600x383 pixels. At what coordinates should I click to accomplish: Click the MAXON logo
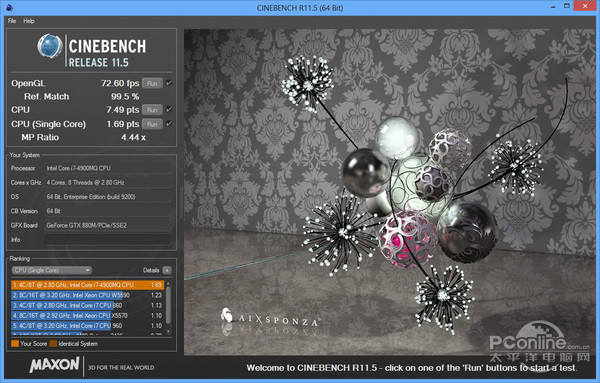(55, 365)
